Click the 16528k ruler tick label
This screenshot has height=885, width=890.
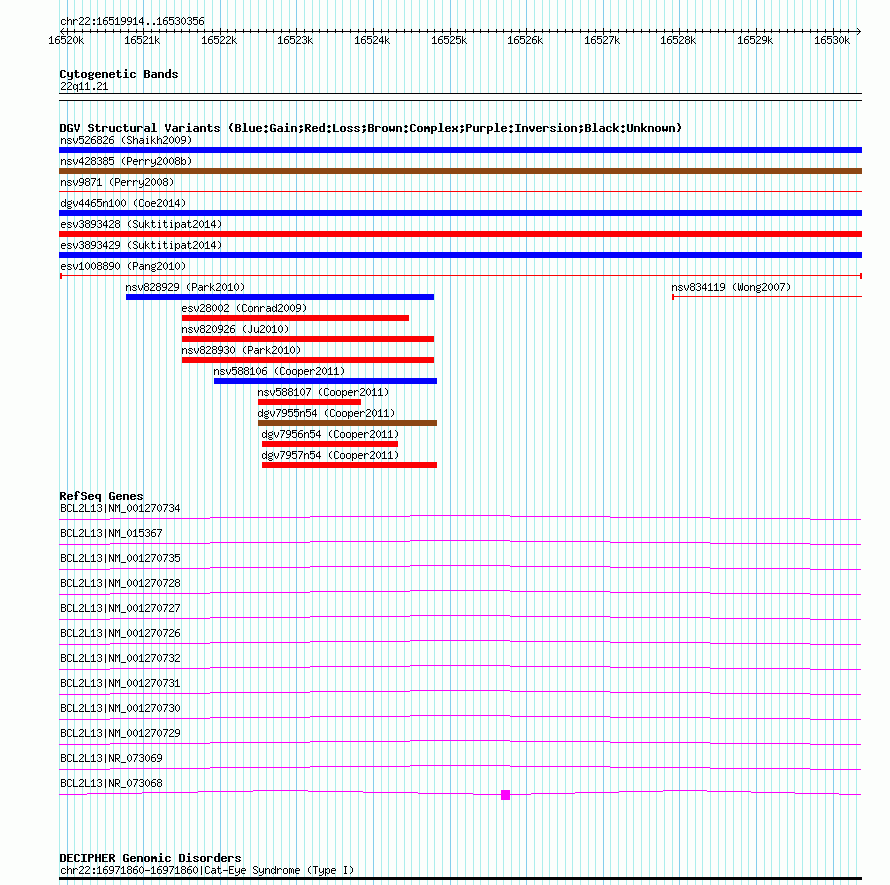click(x=678, y=40)
